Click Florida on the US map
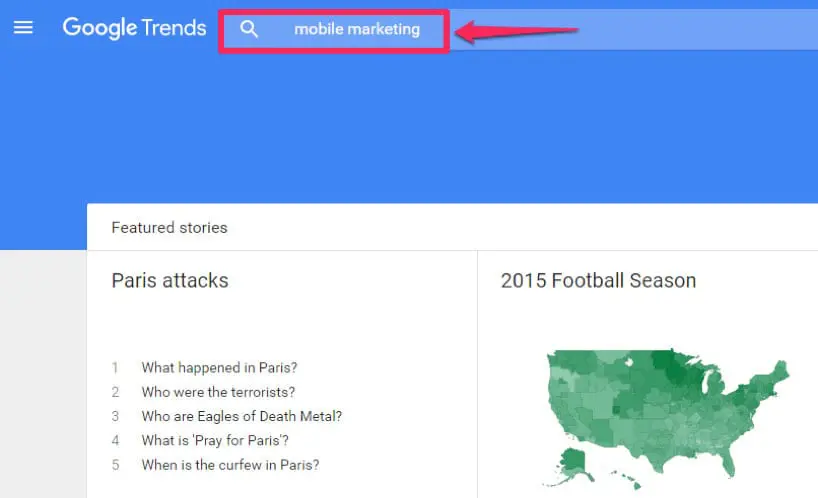 point(727,461)
